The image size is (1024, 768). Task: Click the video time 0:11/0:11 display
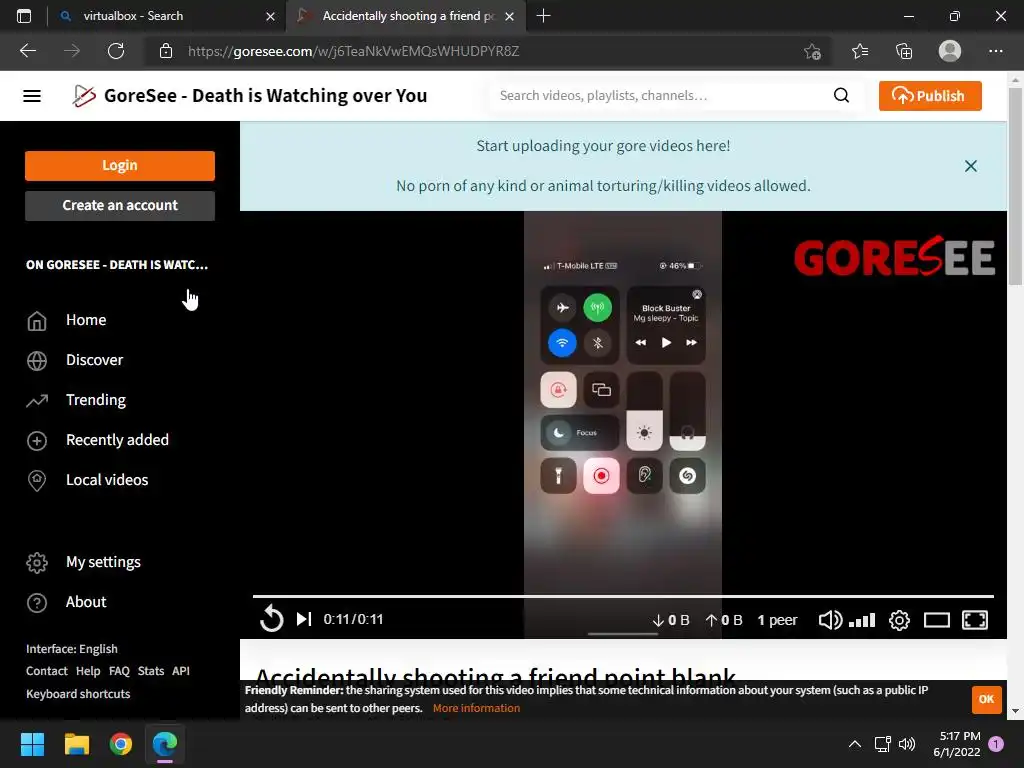coord(353,619)
